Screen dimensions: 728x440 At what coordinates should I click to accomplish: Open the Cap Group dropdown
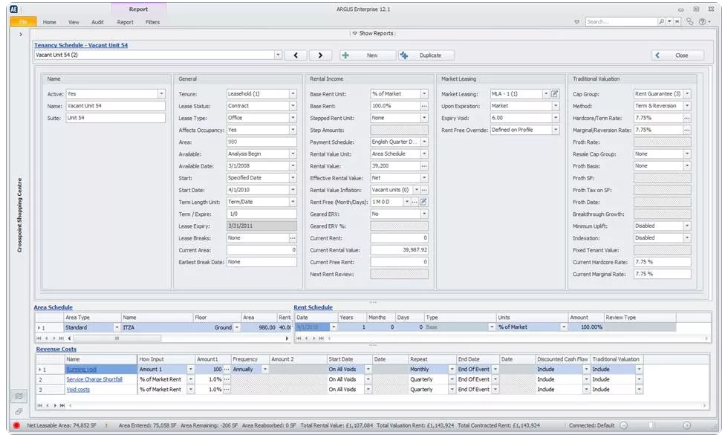[x=687, y=94]
